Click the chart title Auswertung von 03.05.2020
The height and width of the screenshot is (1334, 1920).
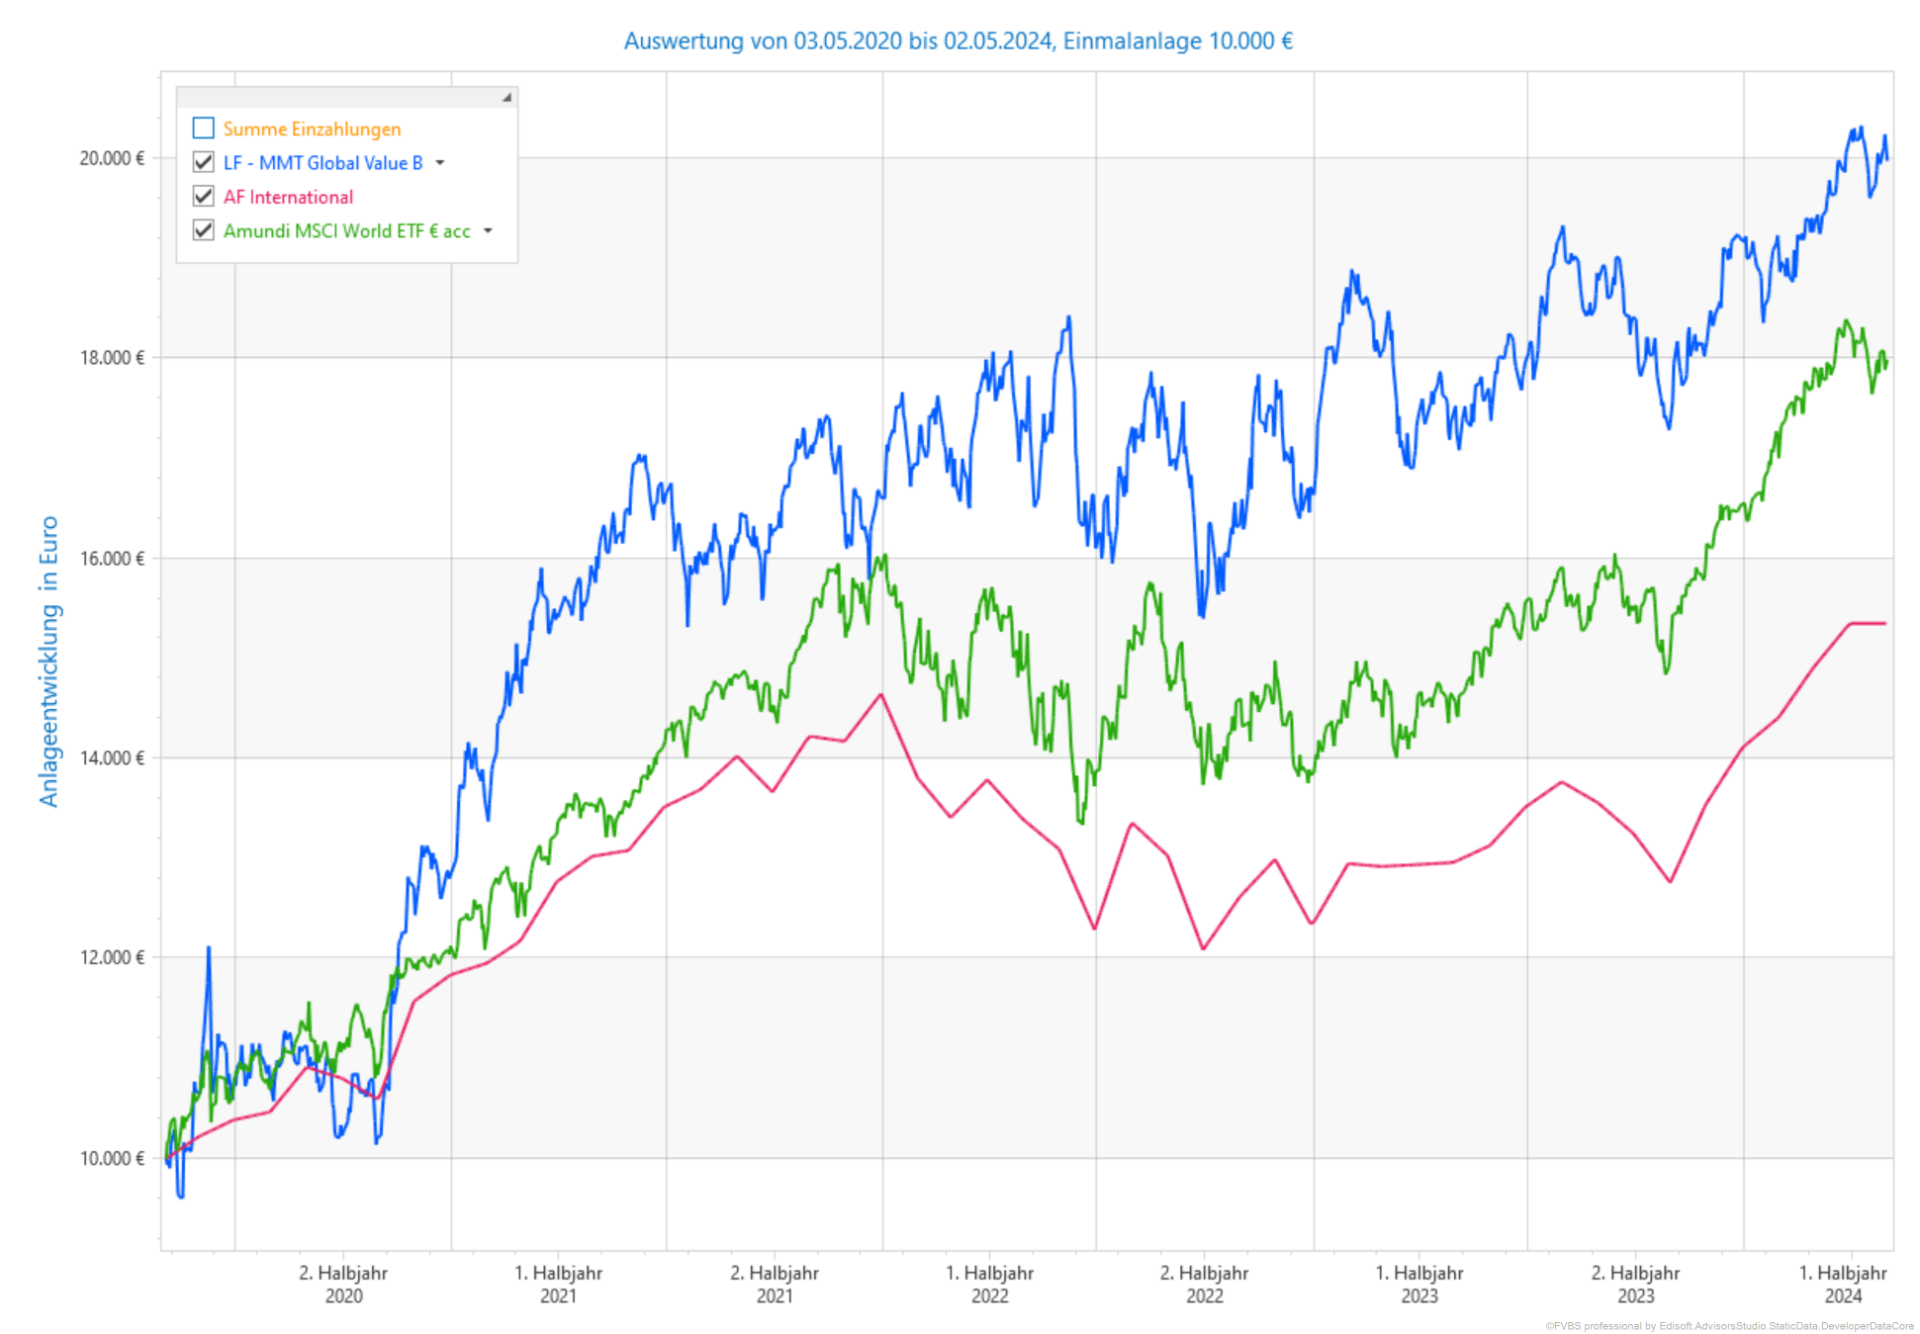pyautogui.click(x=957, y=41)
